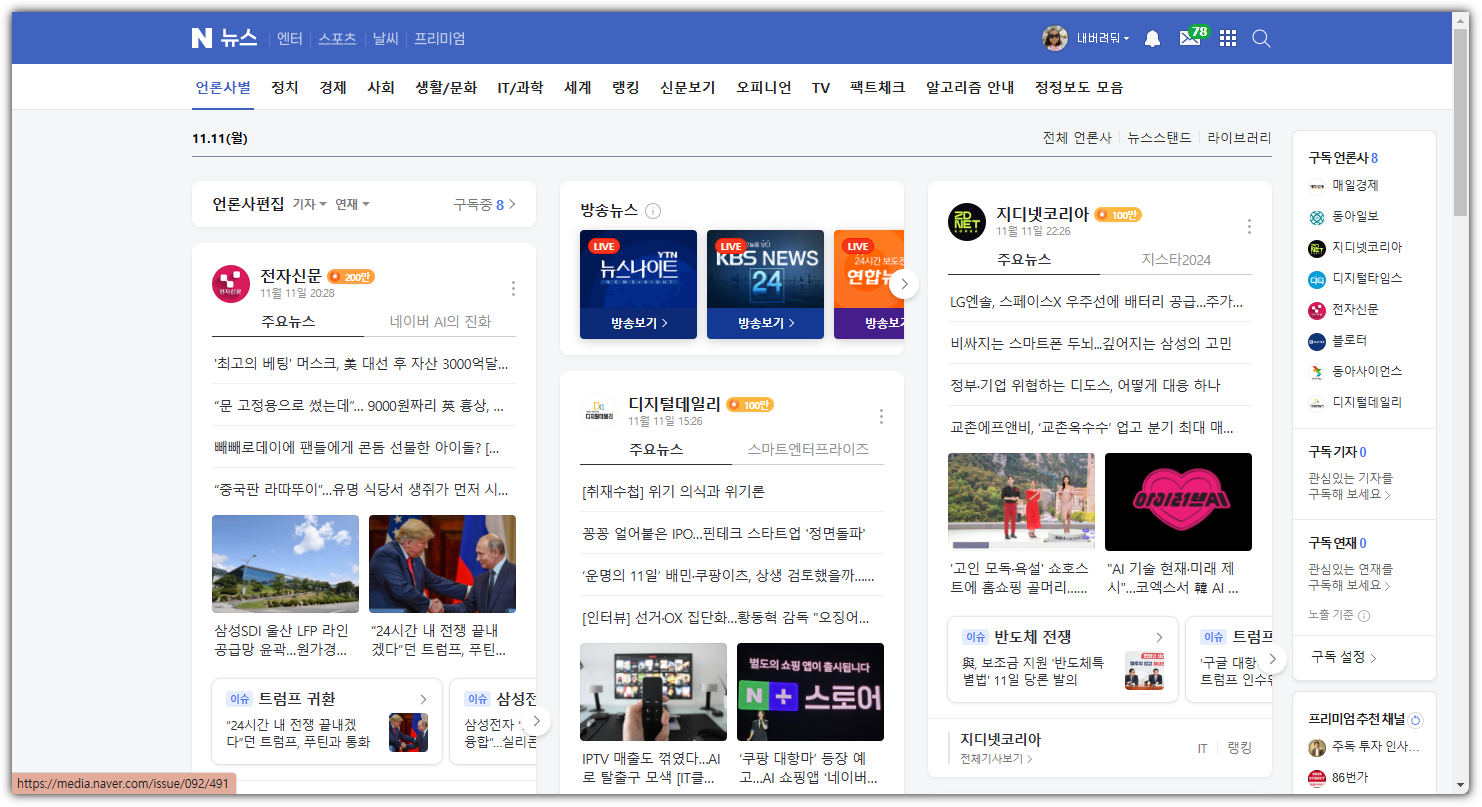
Task: Open the 랭킹 menu
Action: point(626,88)
